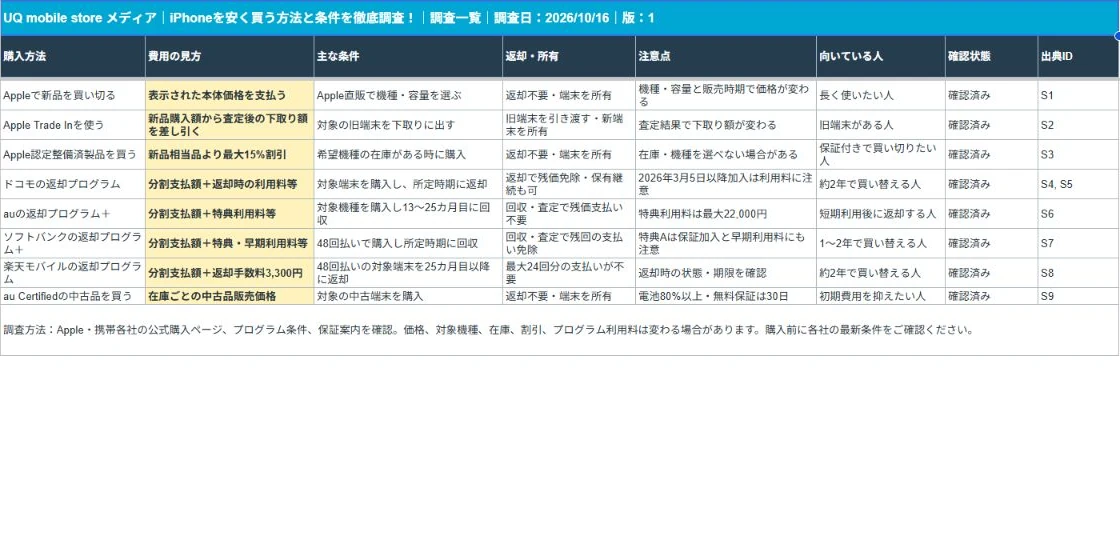
Task: Click the cell "表示された本体価格を支払う"
Action: coord(229,95)
